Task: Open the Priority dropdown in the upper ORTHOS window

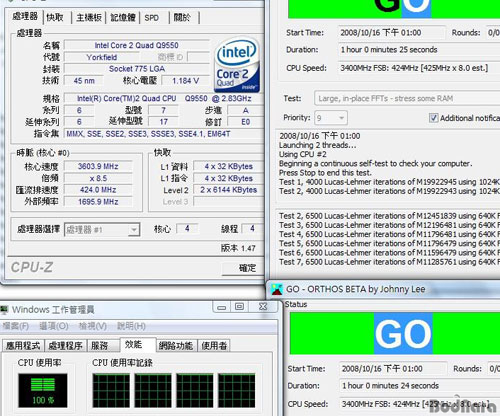Action: (331, 118)
